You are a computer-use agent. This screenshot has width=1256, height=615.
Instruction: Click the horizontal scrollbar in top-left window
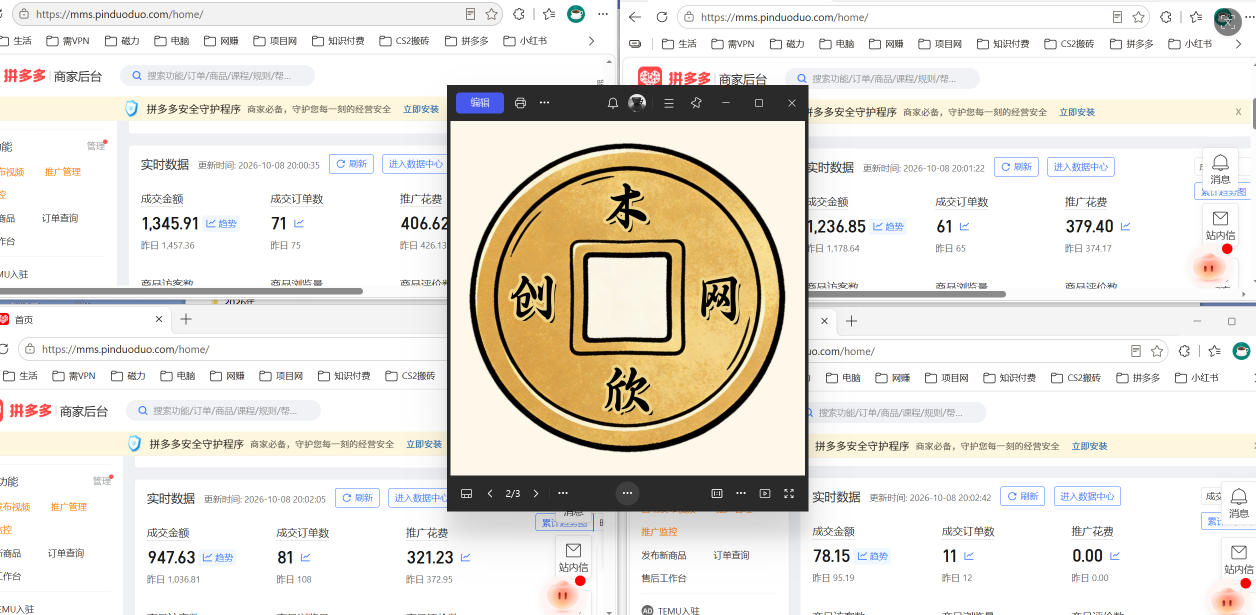[181, 291]
